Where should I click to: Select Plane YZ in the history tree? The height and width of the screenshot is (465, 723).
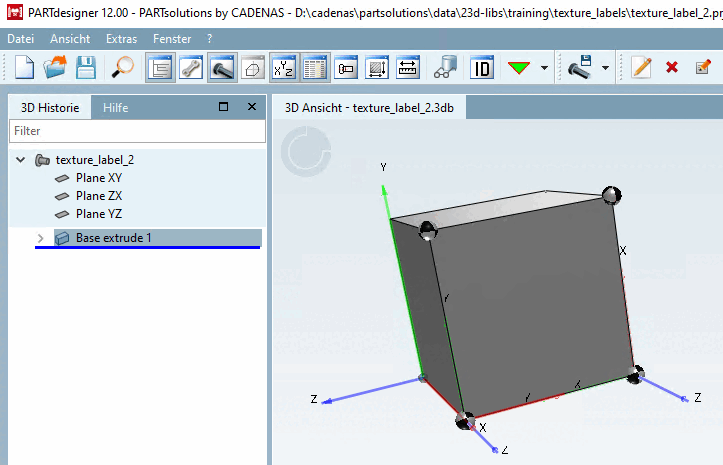click(99, 214)
